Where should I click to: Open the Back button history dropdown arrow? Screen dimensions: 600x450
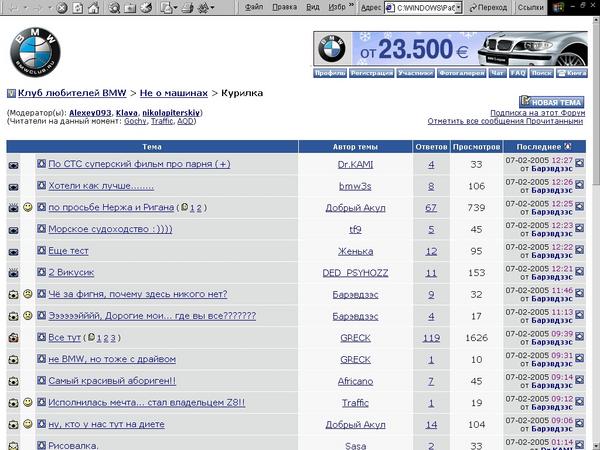click(x=25, y=8)
